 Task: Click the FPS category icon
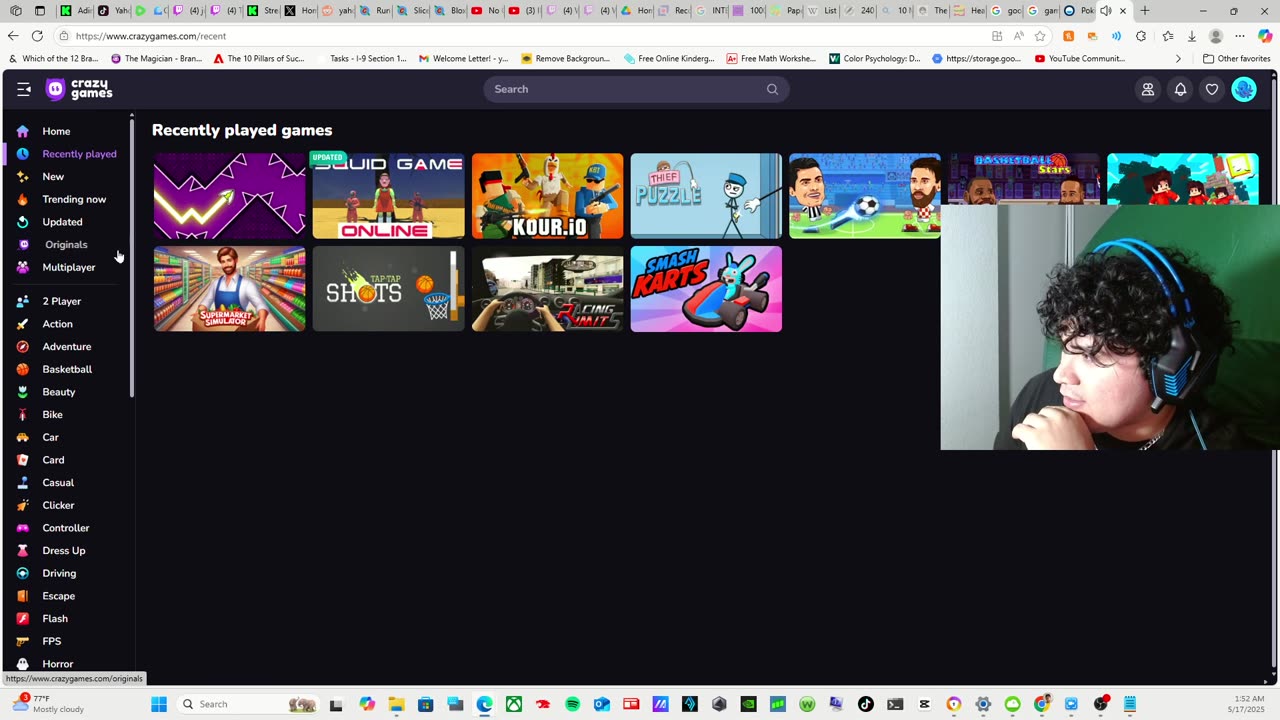22,641
